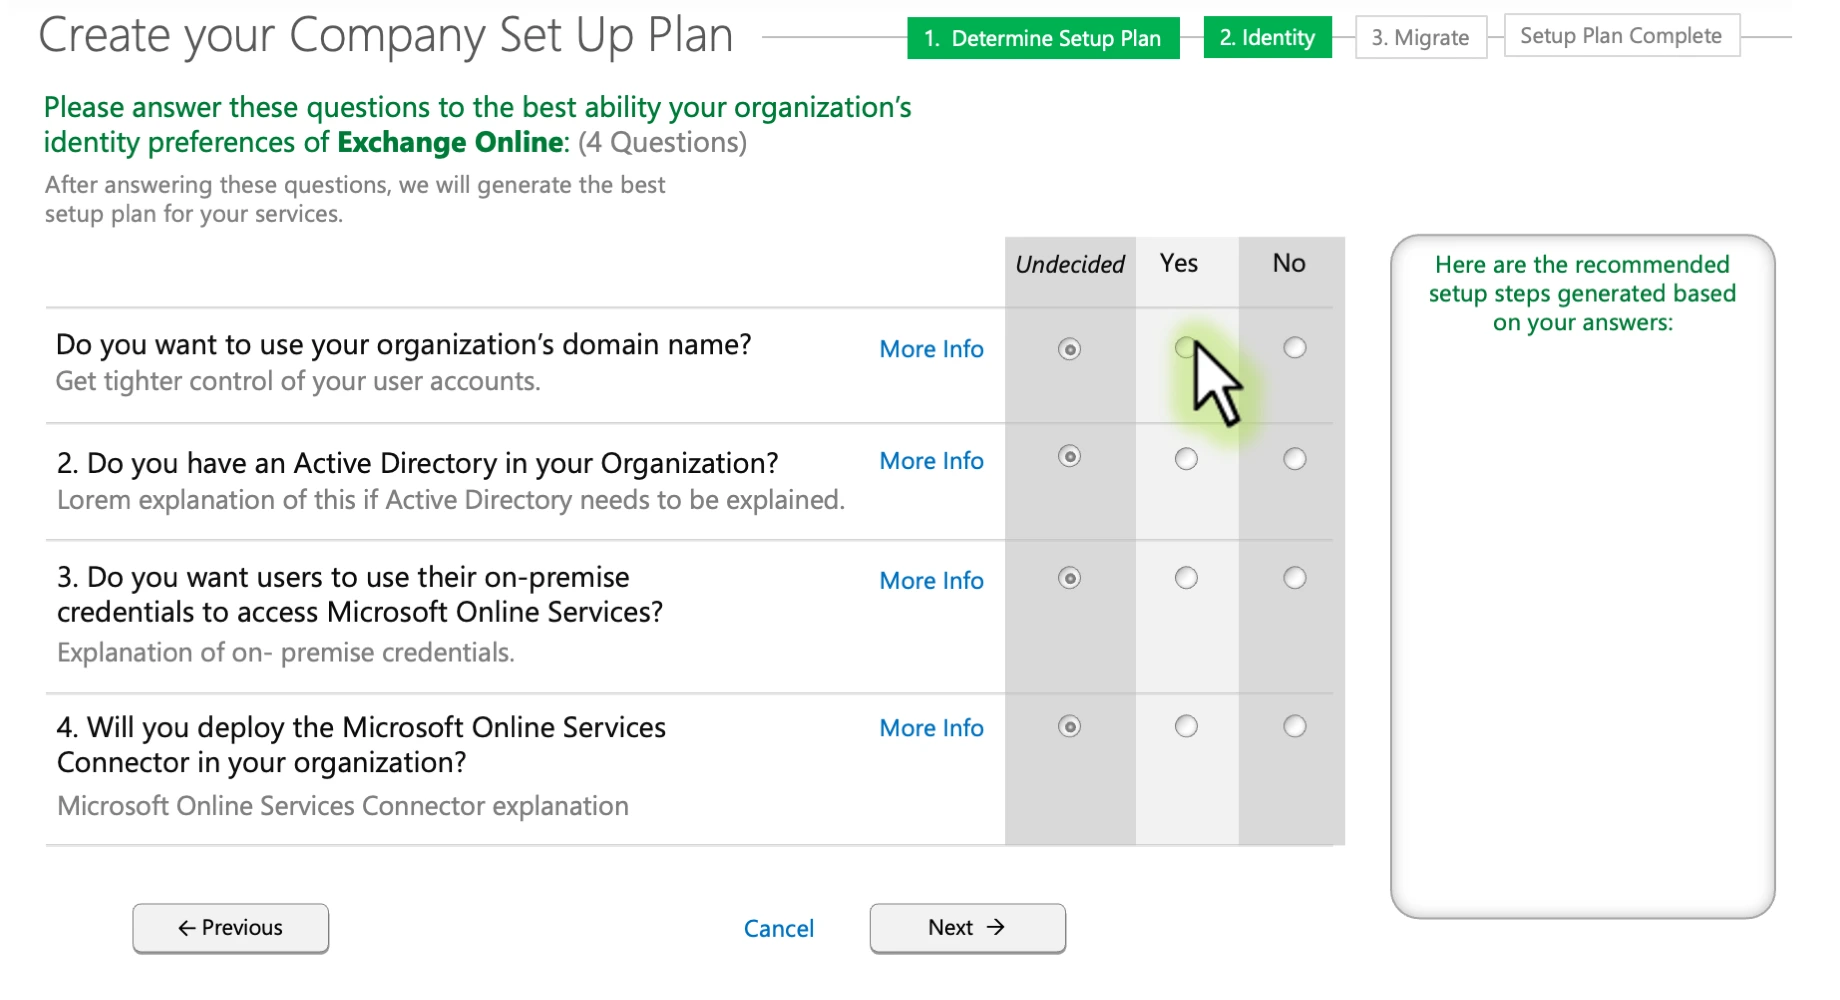The width and height of the screenshot is (1840, 1000).
Task: Answer No to deploying Services Connector
Action: [1294, 726]
